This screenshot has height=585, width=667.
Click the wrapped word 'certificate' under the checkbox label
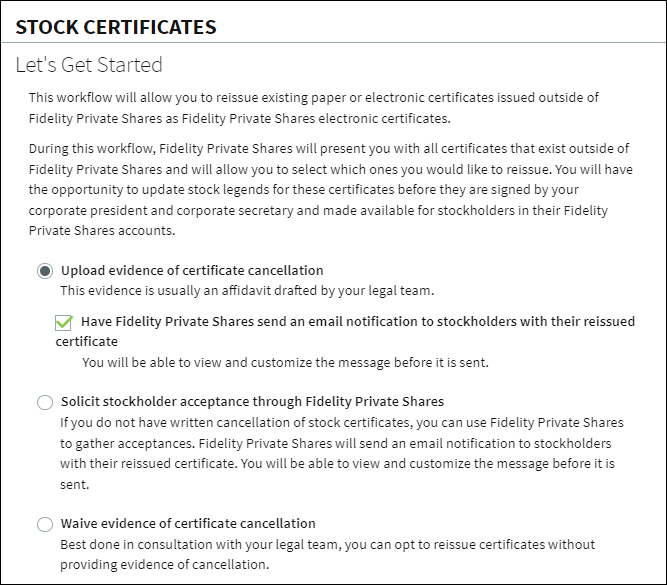click(87, 342)
